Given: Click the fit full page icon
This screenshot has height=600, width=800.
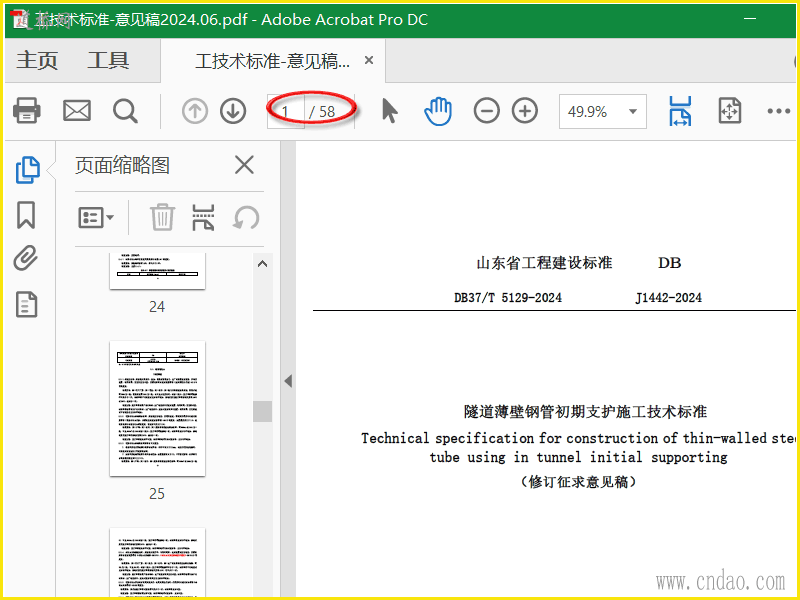Looking at the screenshot, I should coord(730,111).
